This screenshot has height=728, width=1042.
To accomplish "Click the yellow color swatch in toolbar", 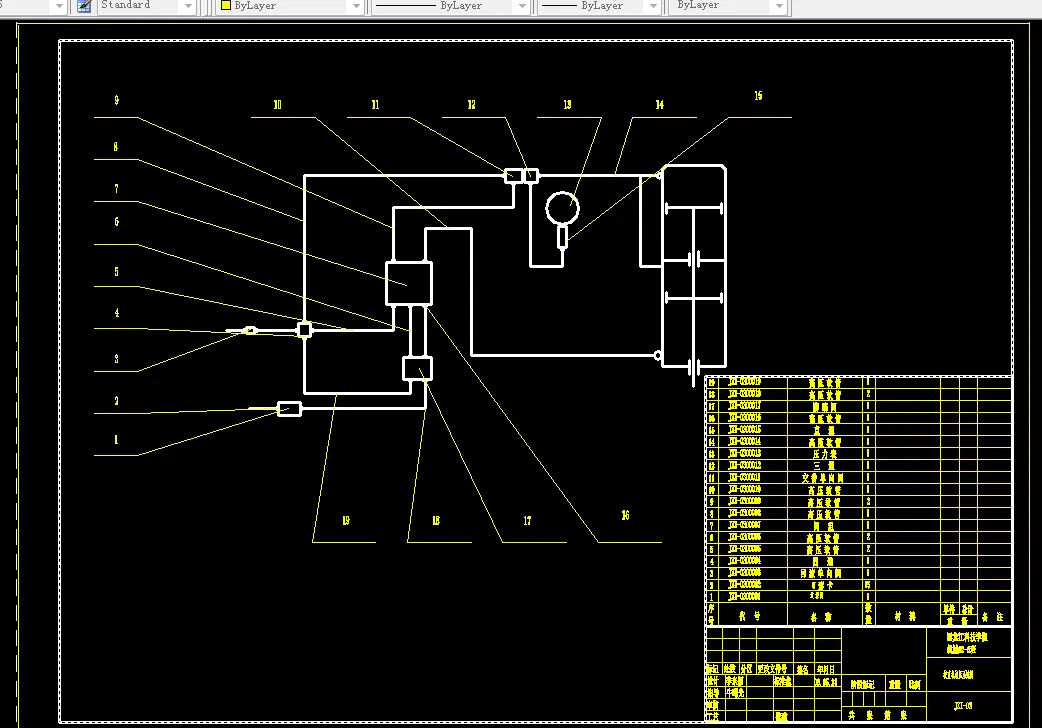I will coord(226,5).
